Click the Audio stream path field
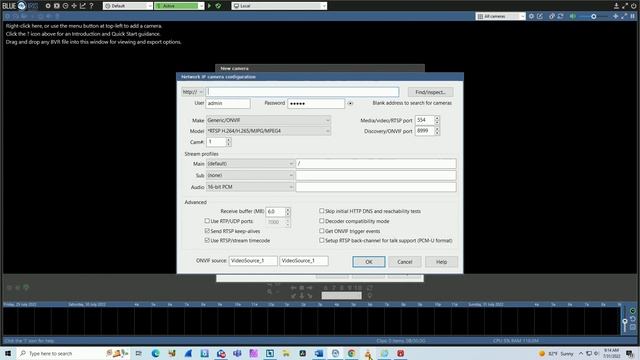The width and height of the screenshot is (640, 360). click(x=376, y=187)
